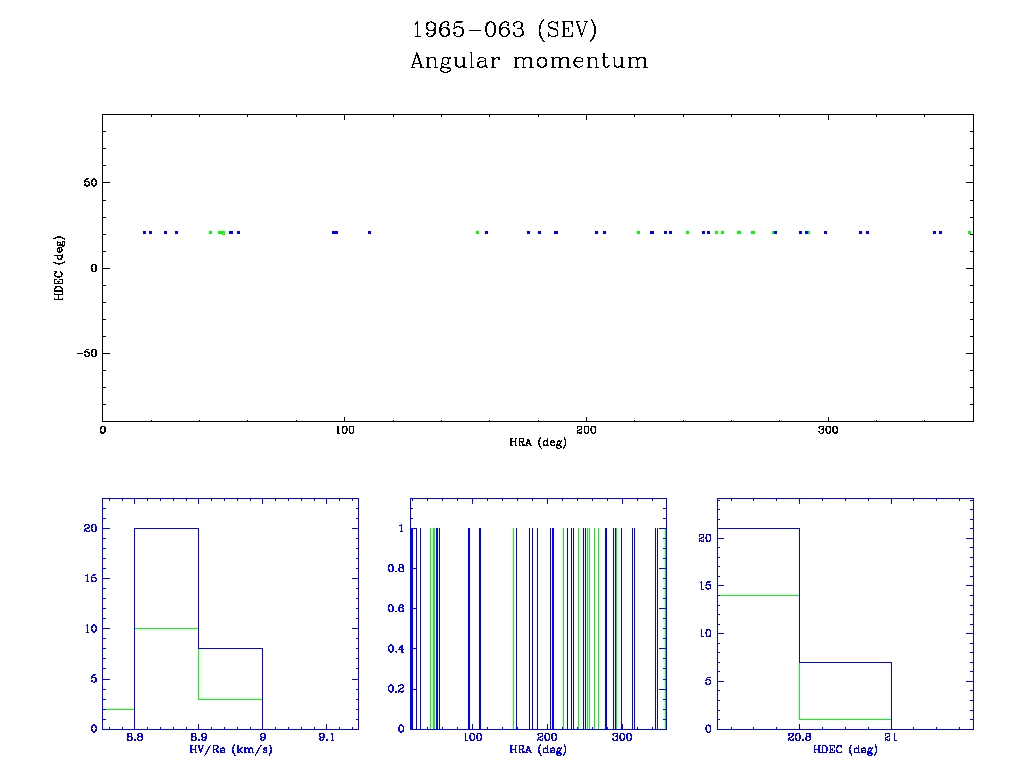Select the isolated blue point near HRA 110
The image size is (1024, 768).
(369, 233)
